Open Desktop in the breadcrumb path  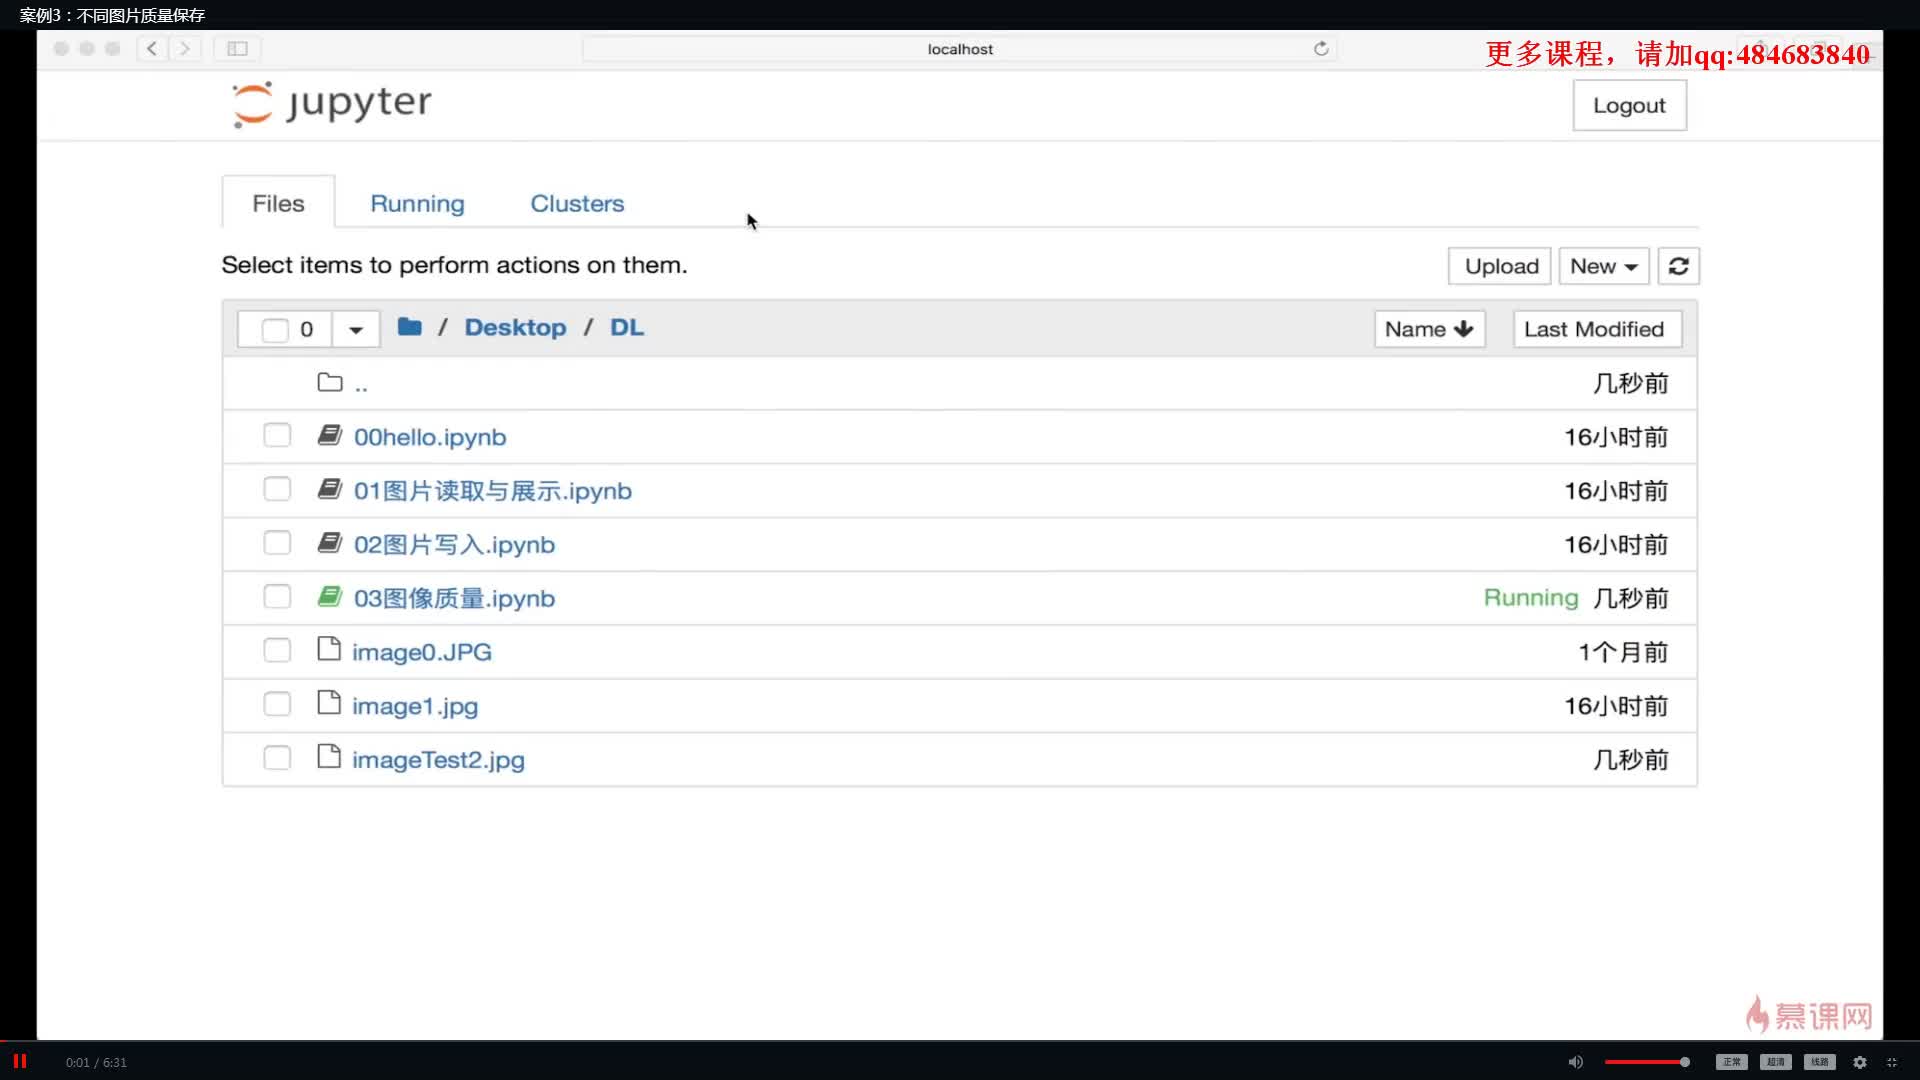[515, 327]
